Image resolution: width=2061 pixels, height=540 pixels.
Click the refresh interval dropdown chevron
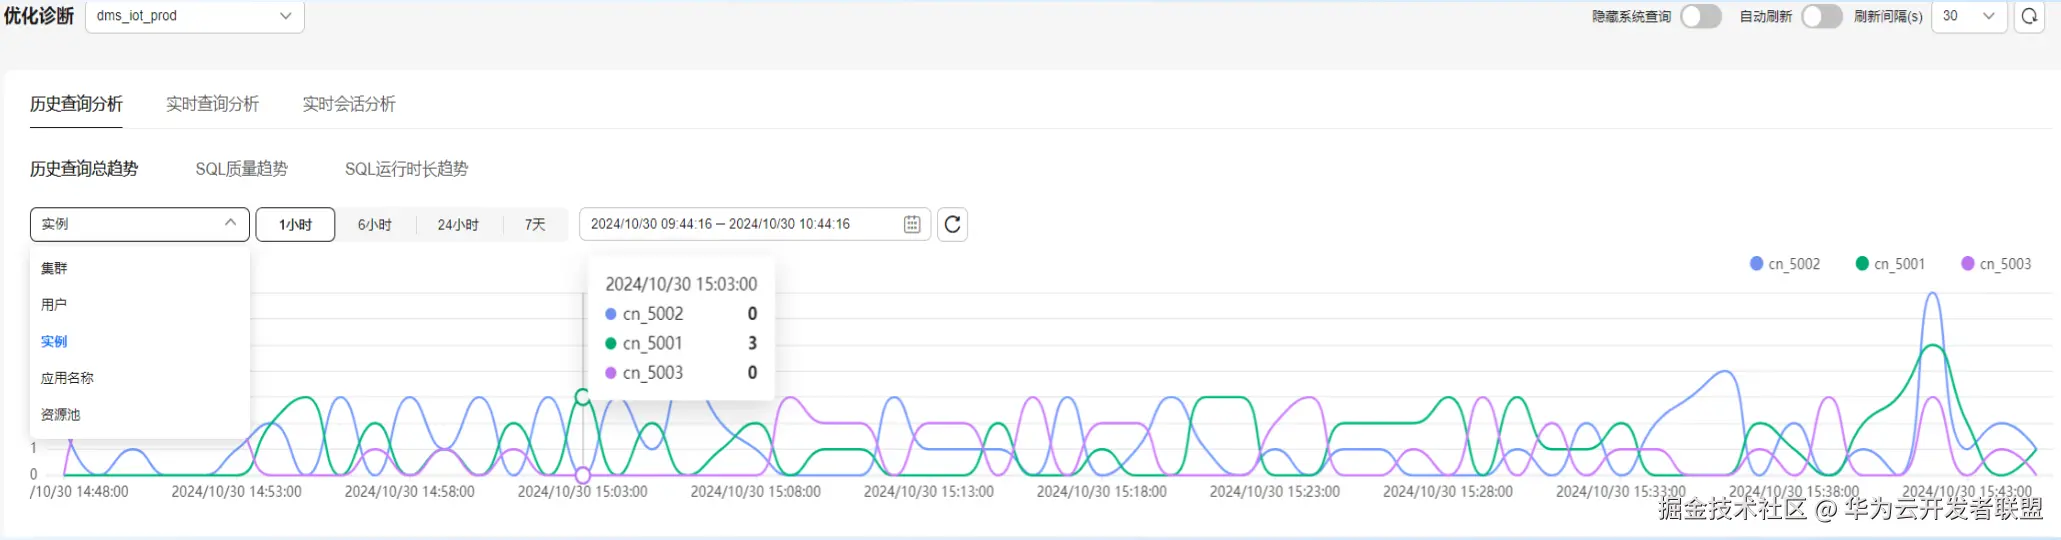tap(1988, 16)
